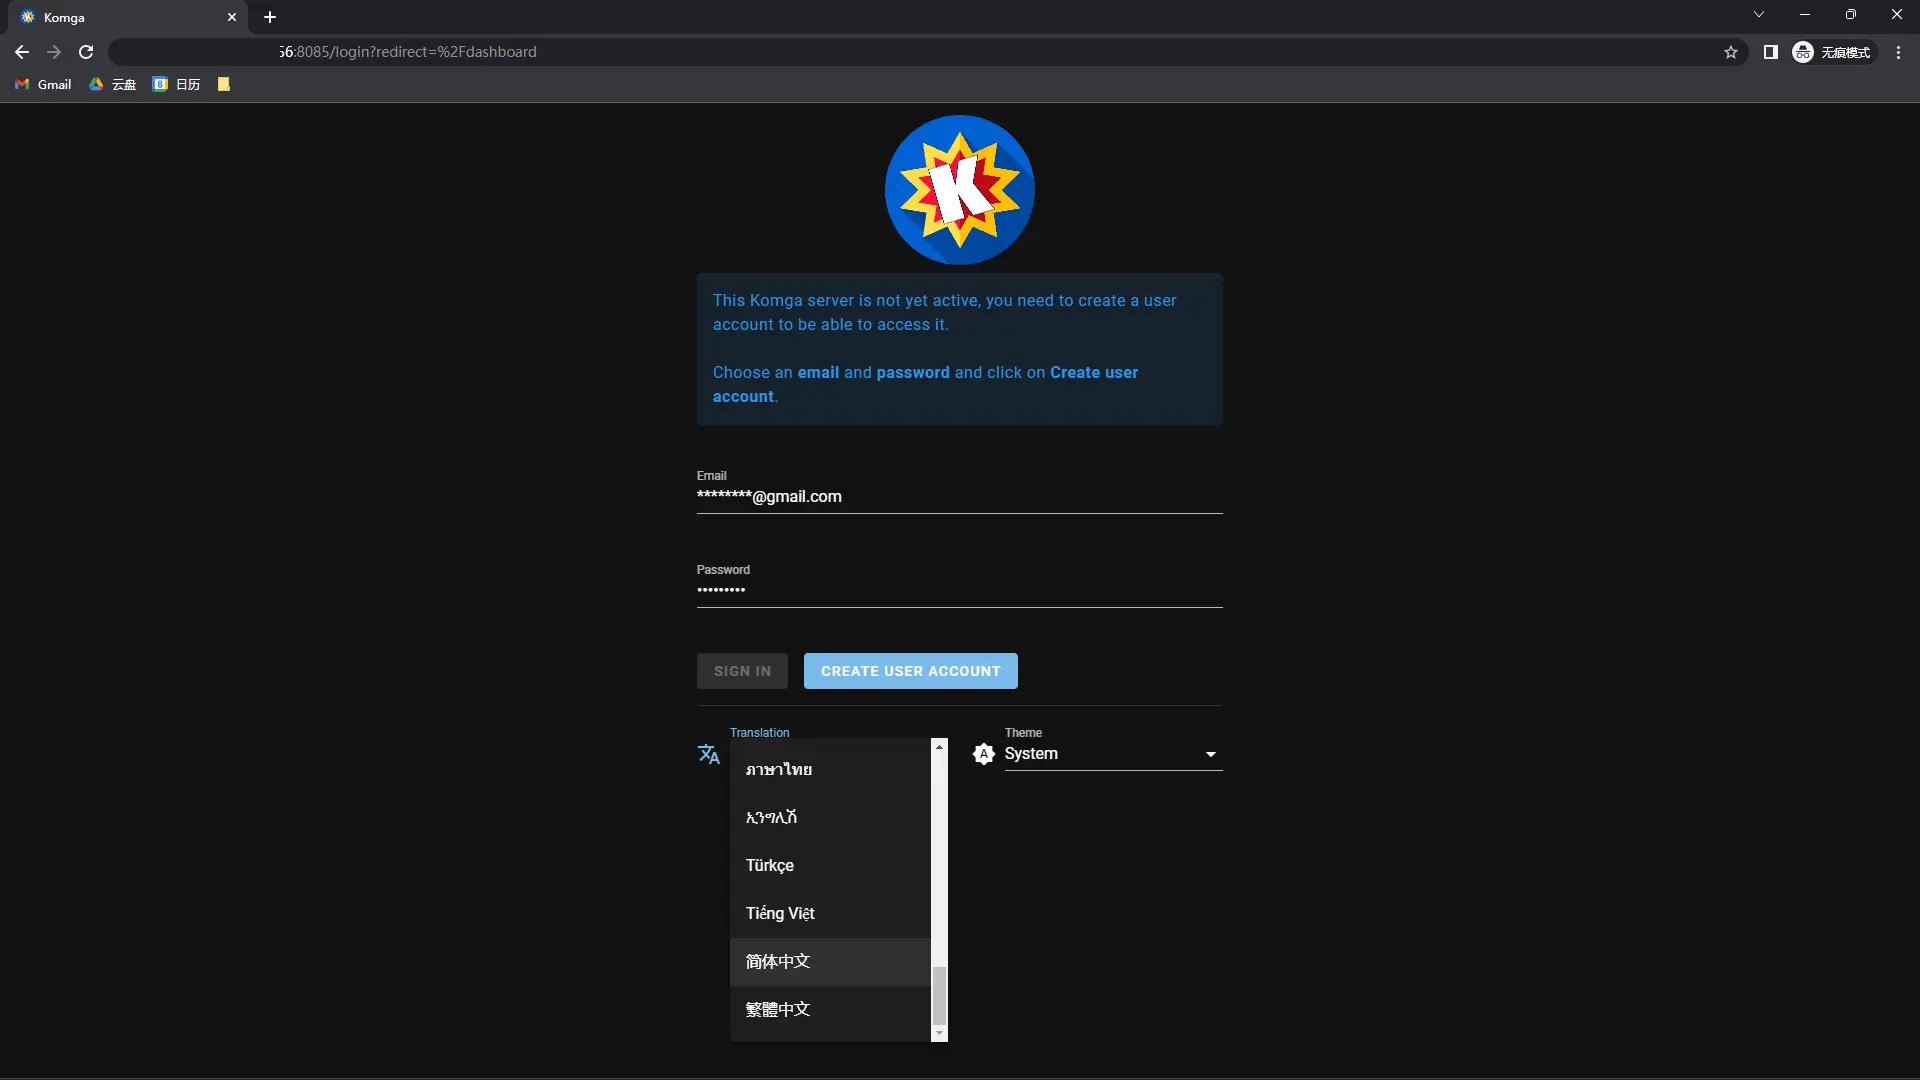The height and width of the screenshot is (1080, 1920).
Task: Open the Gmail bookmark
Action: click(x=43, y=84)
